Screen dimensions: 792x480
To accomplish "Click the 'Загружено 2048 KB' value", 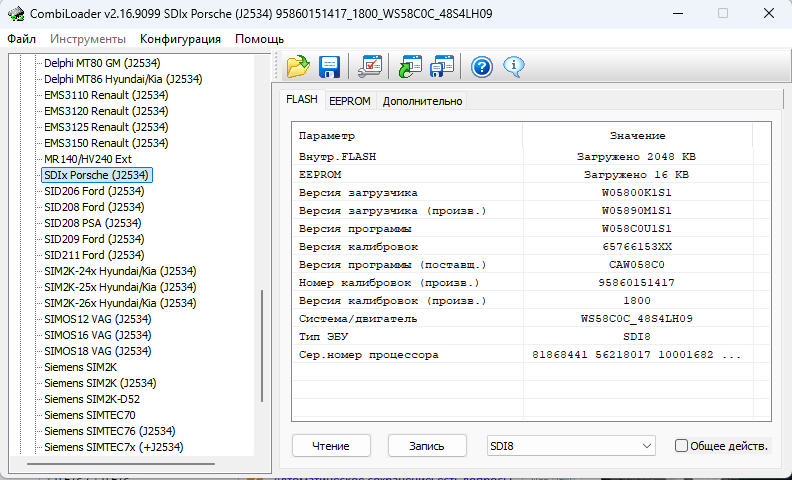I will coord(636,157).
